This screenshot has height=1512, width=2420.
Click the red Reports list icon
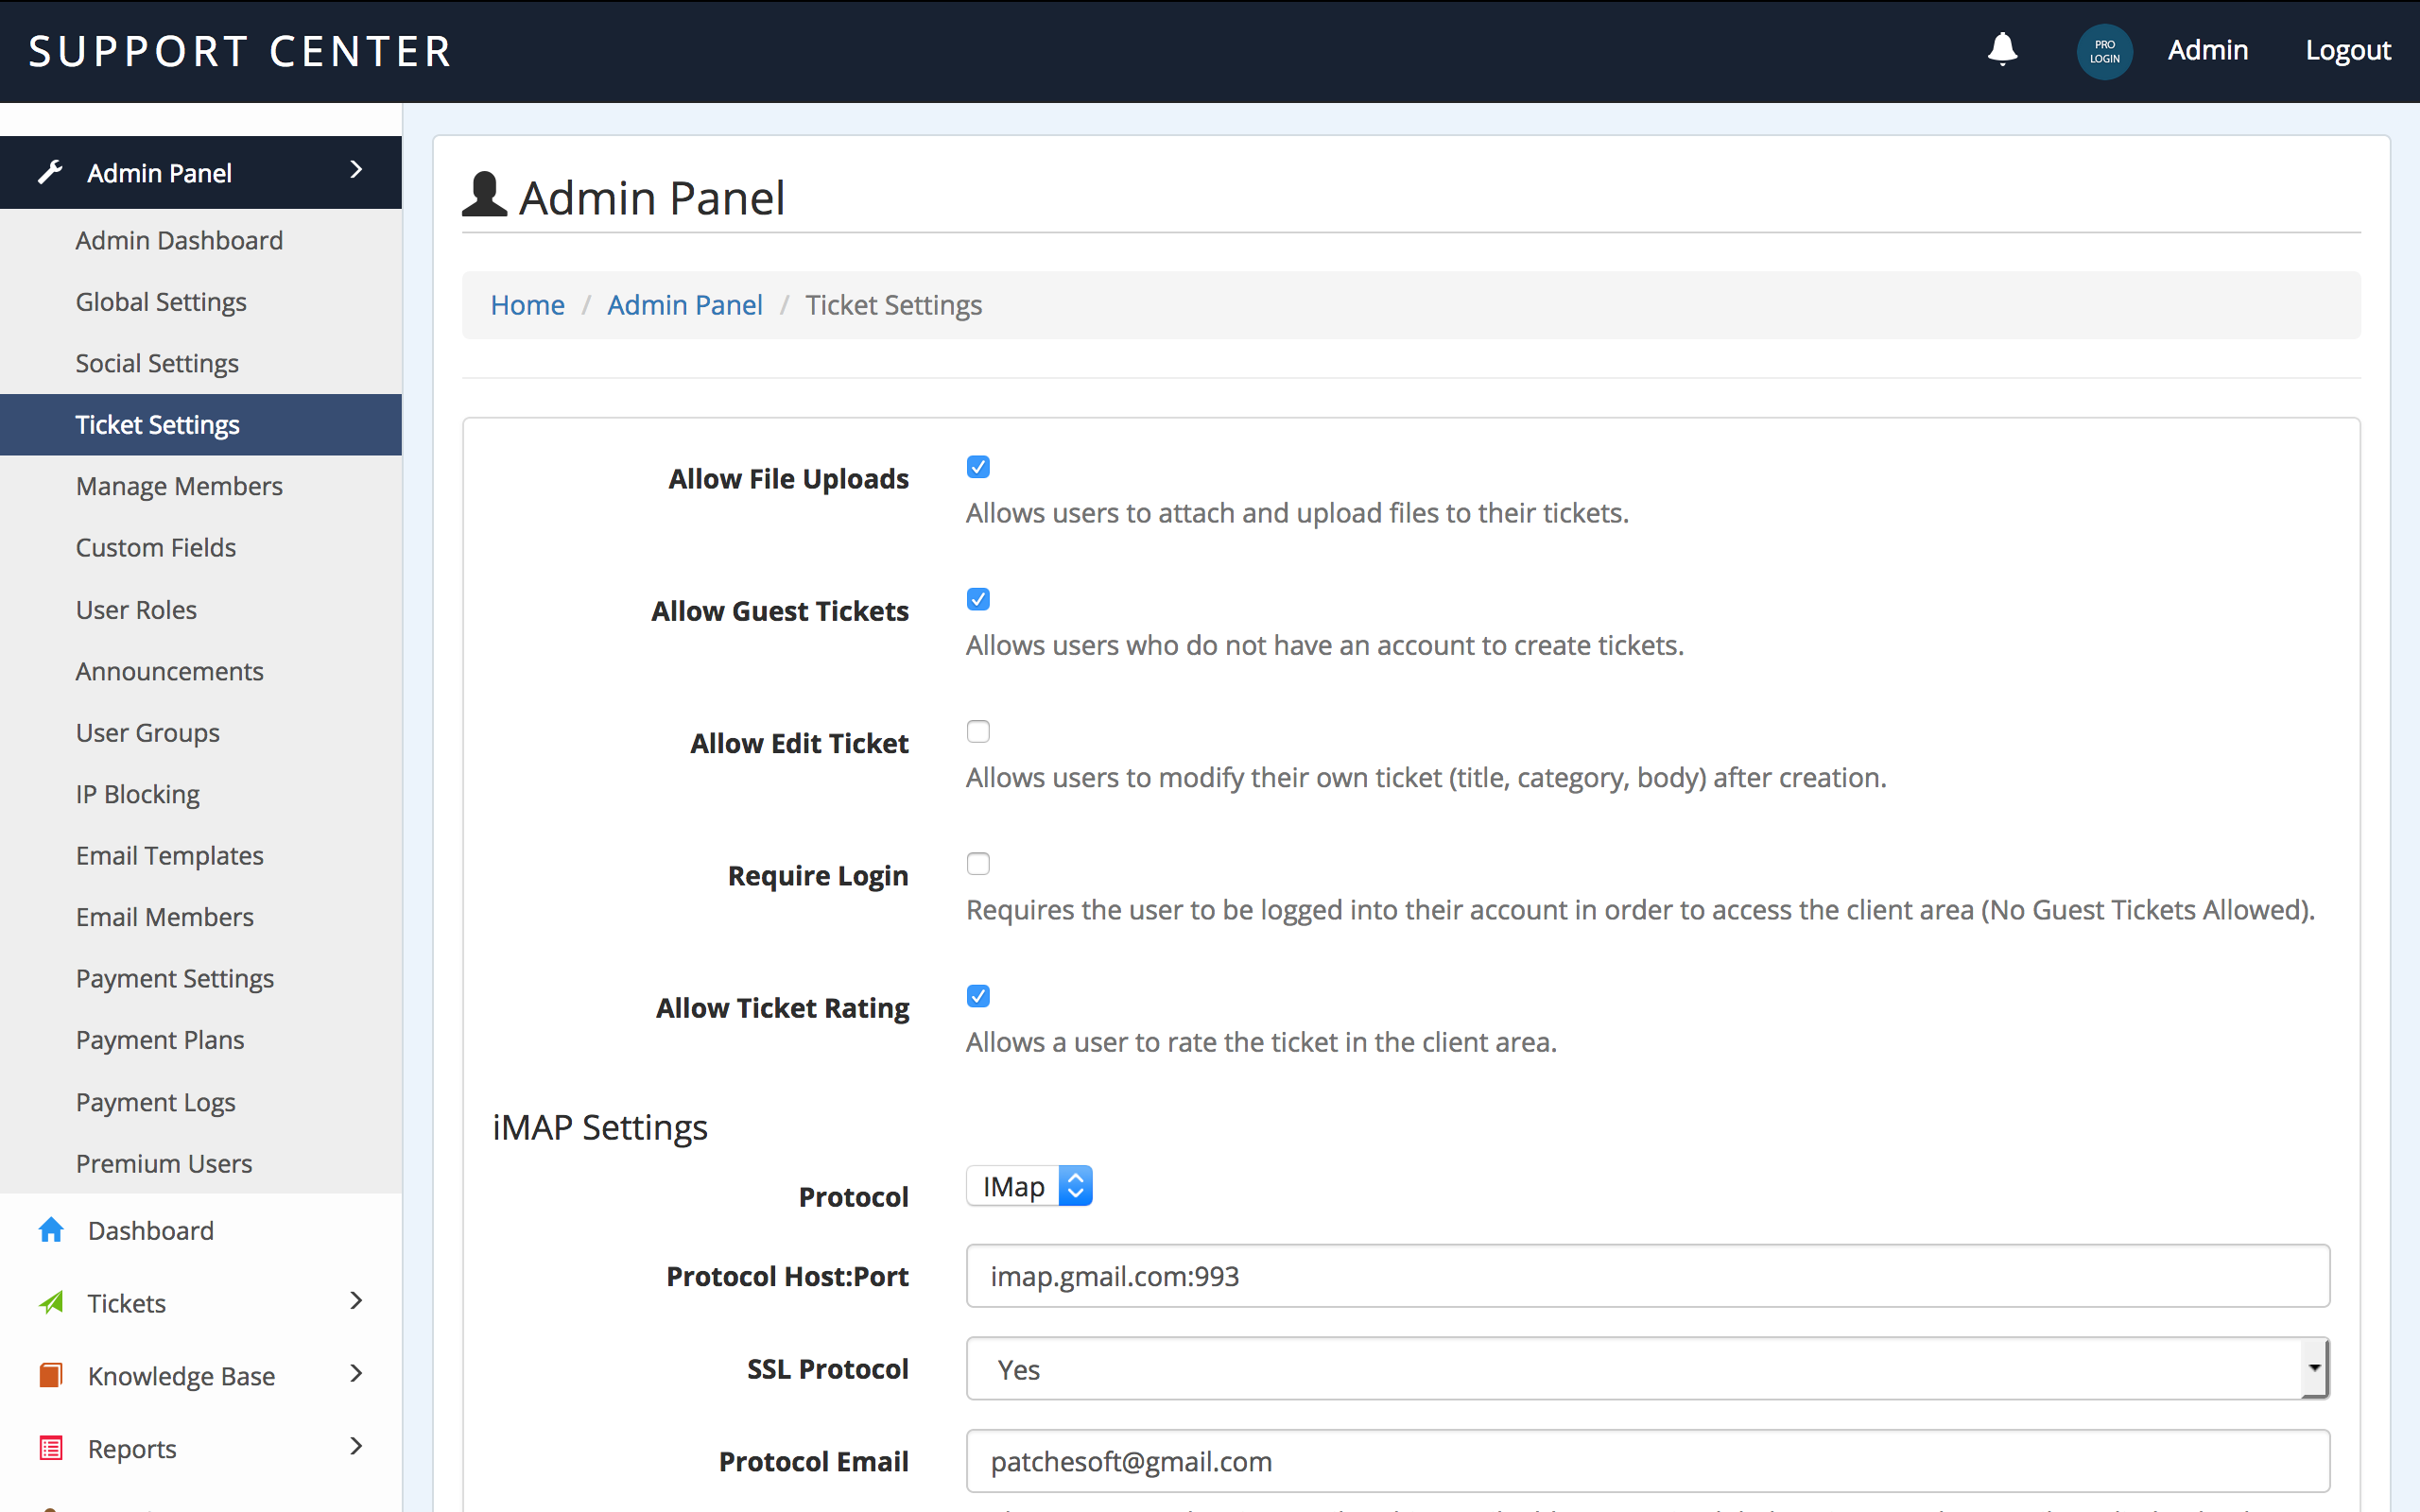51,1448
